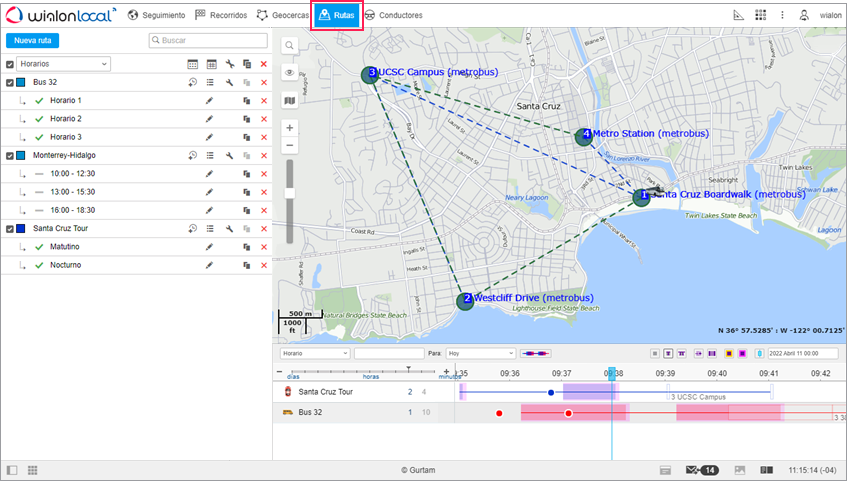Delete the Nocturno schedule with red X
Image resolution: width=847 pixels, height=481 pixels.
pyautogui.click(x=264, y=265)
